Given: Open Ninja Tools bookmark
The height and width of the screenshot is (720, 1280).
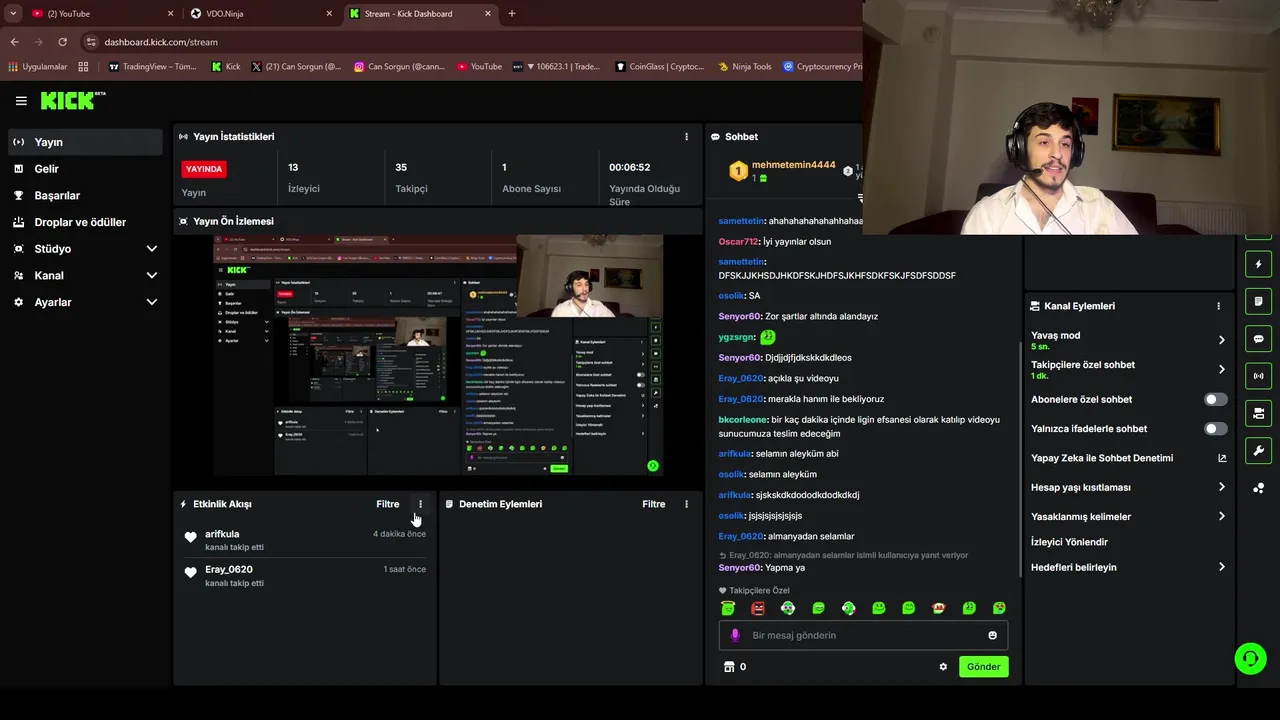Looking at the screenshot, I should [744, 67].
